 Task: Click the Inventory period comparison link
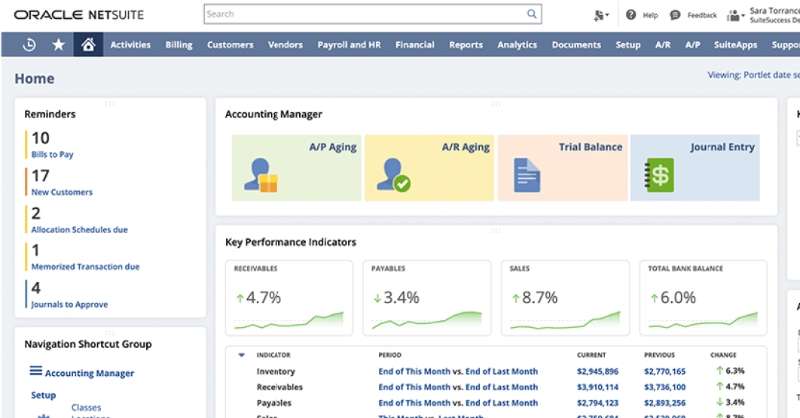[458, 371]
